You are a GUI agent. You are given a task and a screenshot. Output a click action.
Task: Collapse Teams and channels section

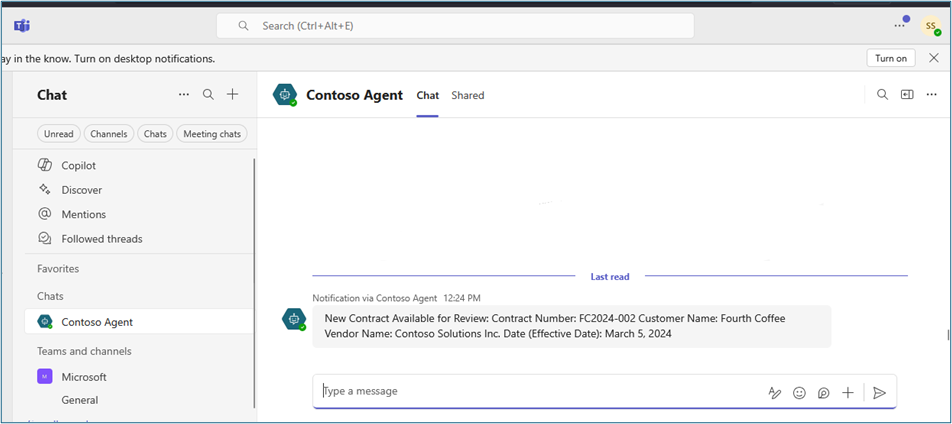84,351
